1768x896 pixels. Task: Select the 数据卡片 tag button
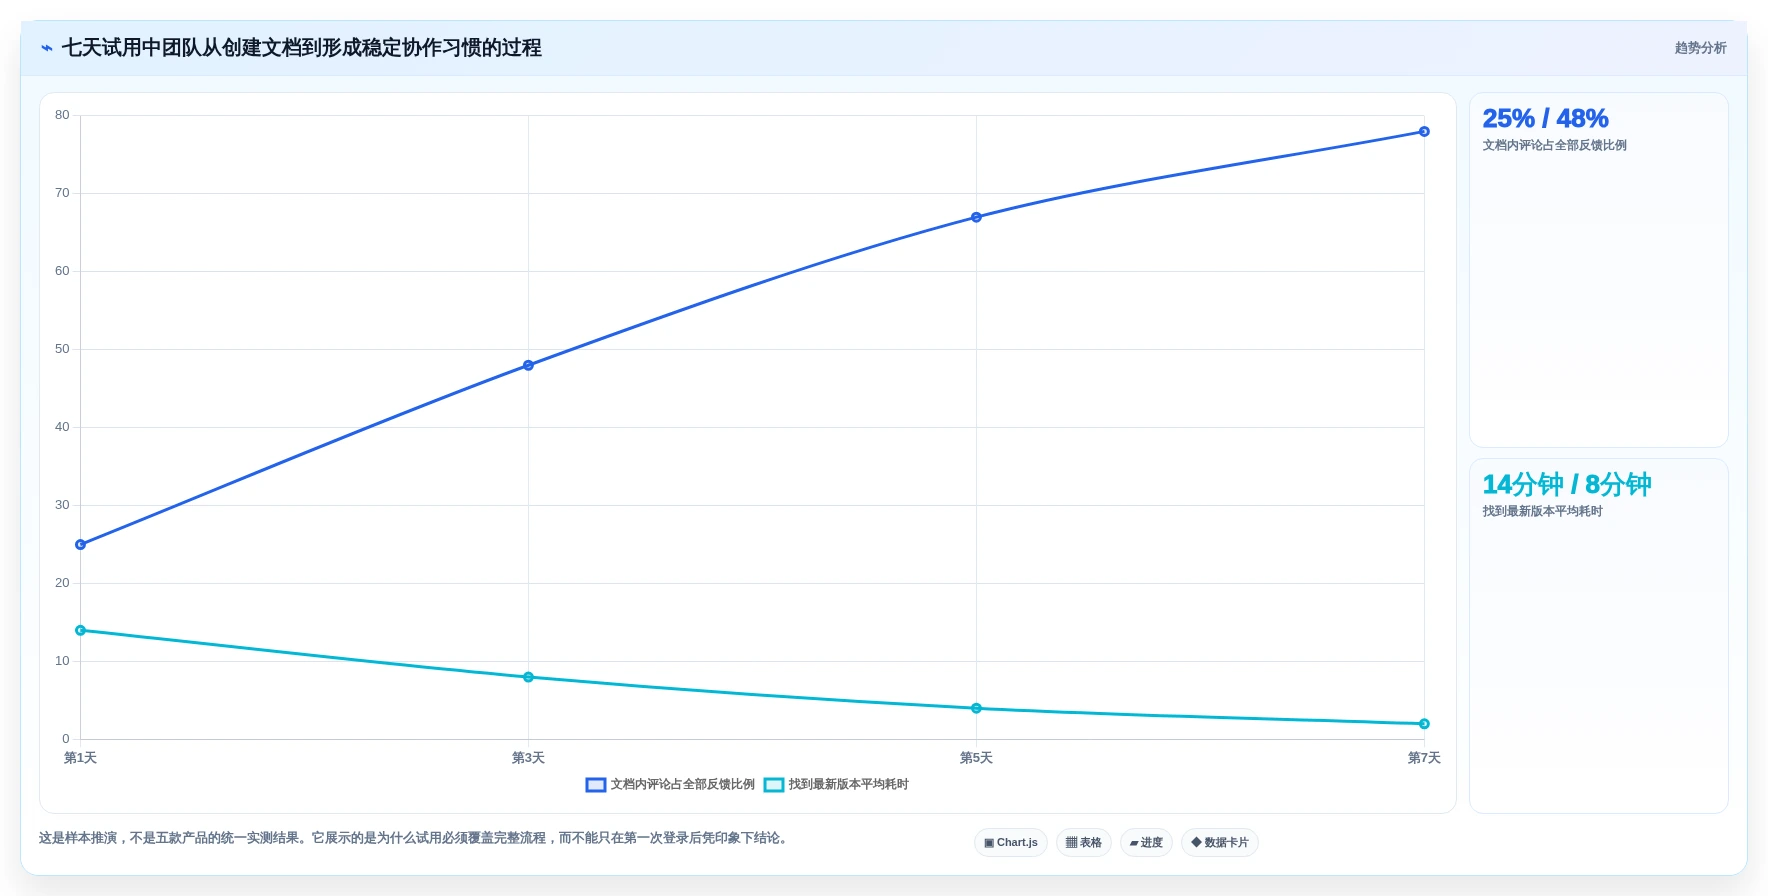(1220, 842)
